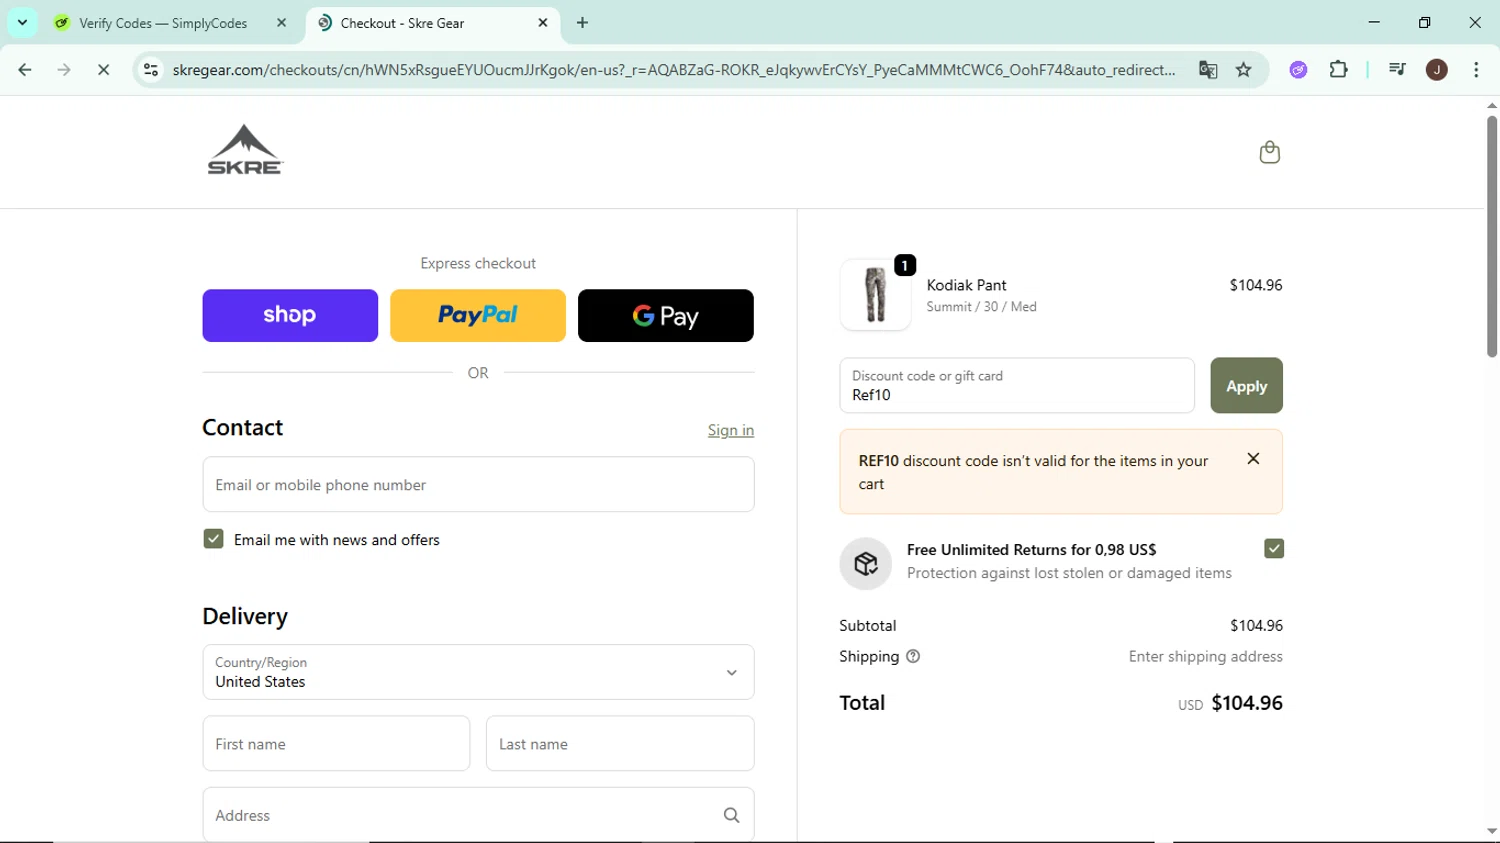
Task: Click the SKRE logo
Action: [x=245, y=150]
